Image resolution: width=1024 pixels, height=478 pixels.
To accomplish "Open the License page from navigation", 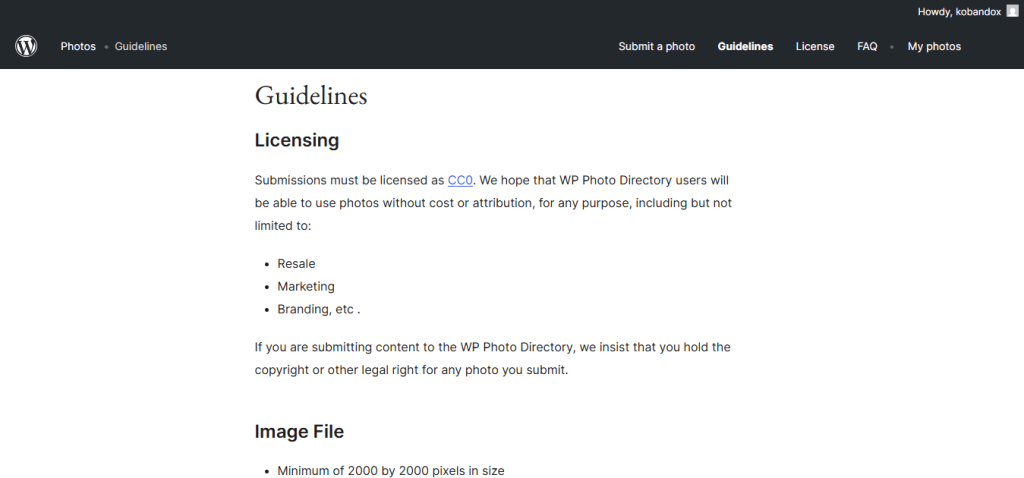I will [815, 46].
